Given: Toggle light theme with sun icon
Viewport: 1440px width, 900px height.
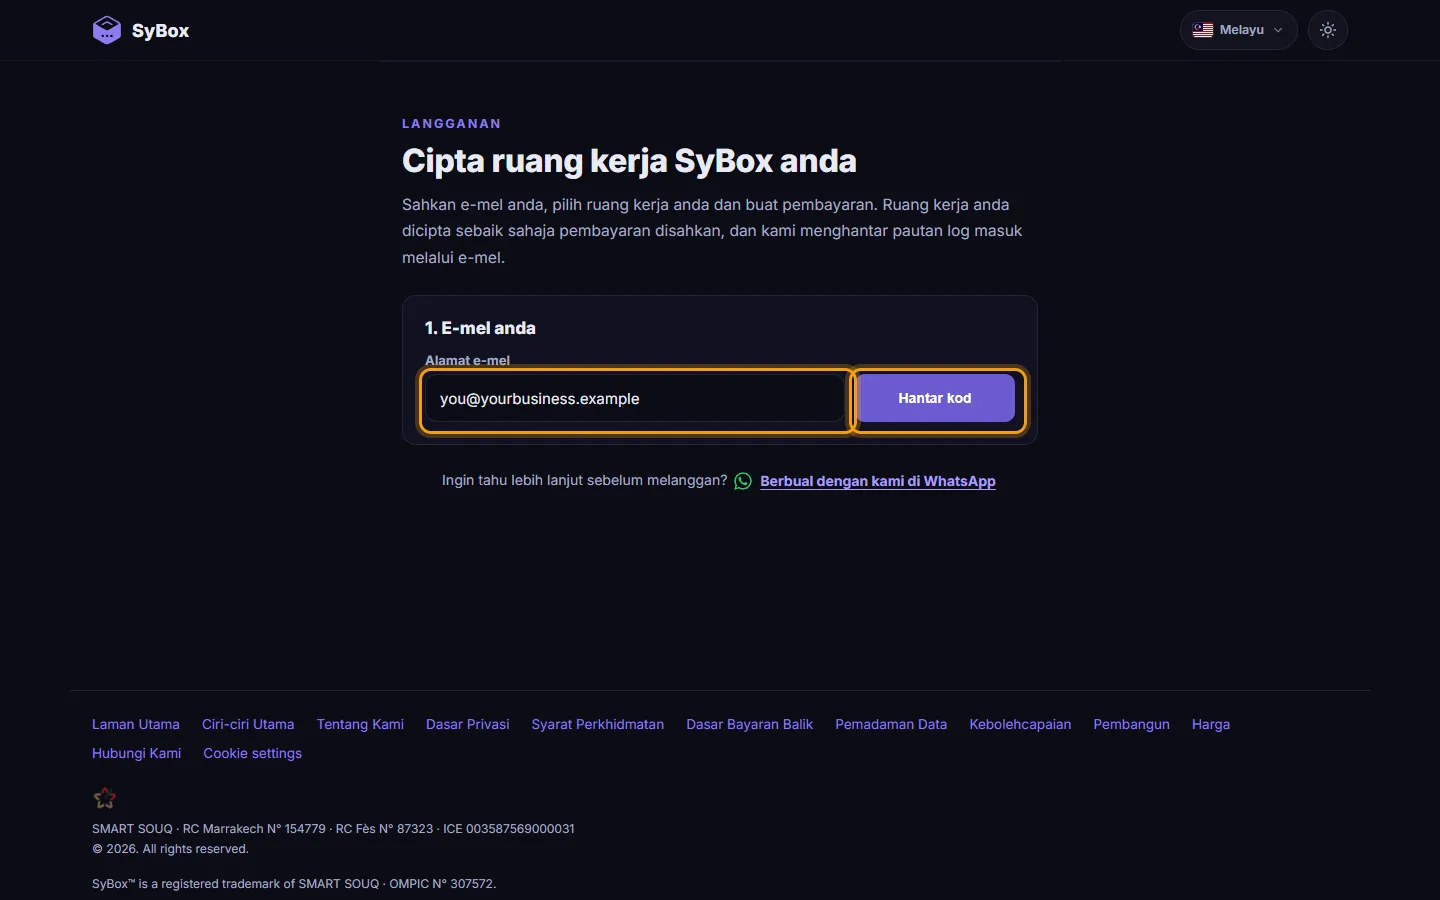Looking at the screenshot, I should point(1328,30).
